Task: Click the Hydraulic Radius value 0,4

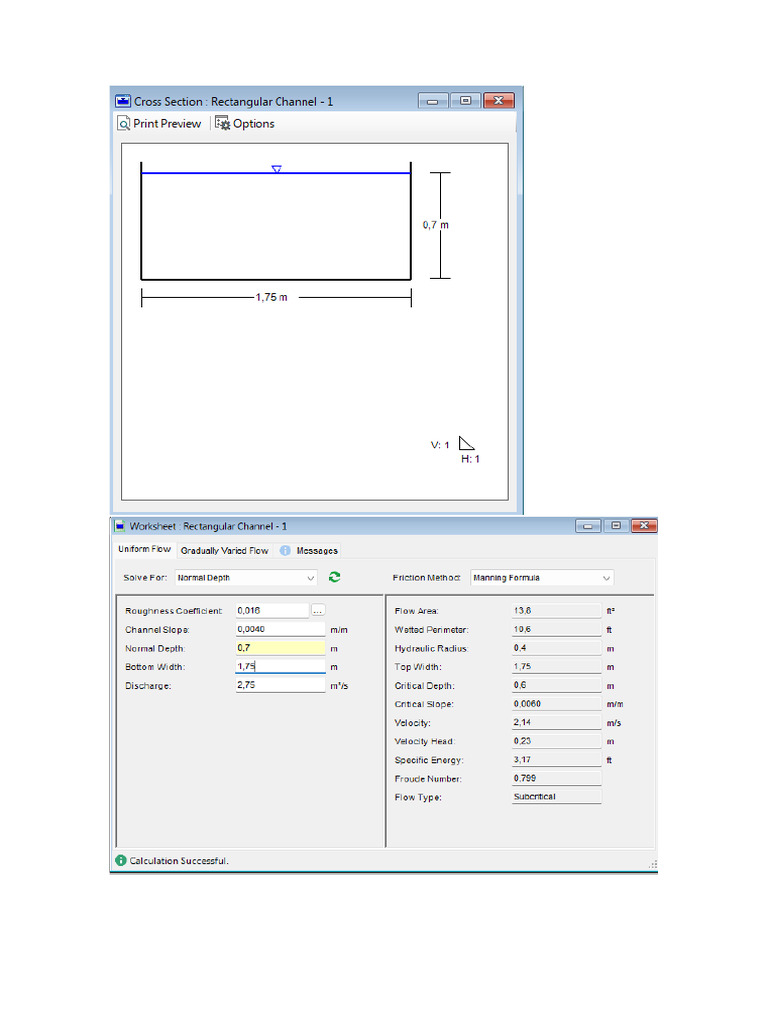Action: pos(556,648)
